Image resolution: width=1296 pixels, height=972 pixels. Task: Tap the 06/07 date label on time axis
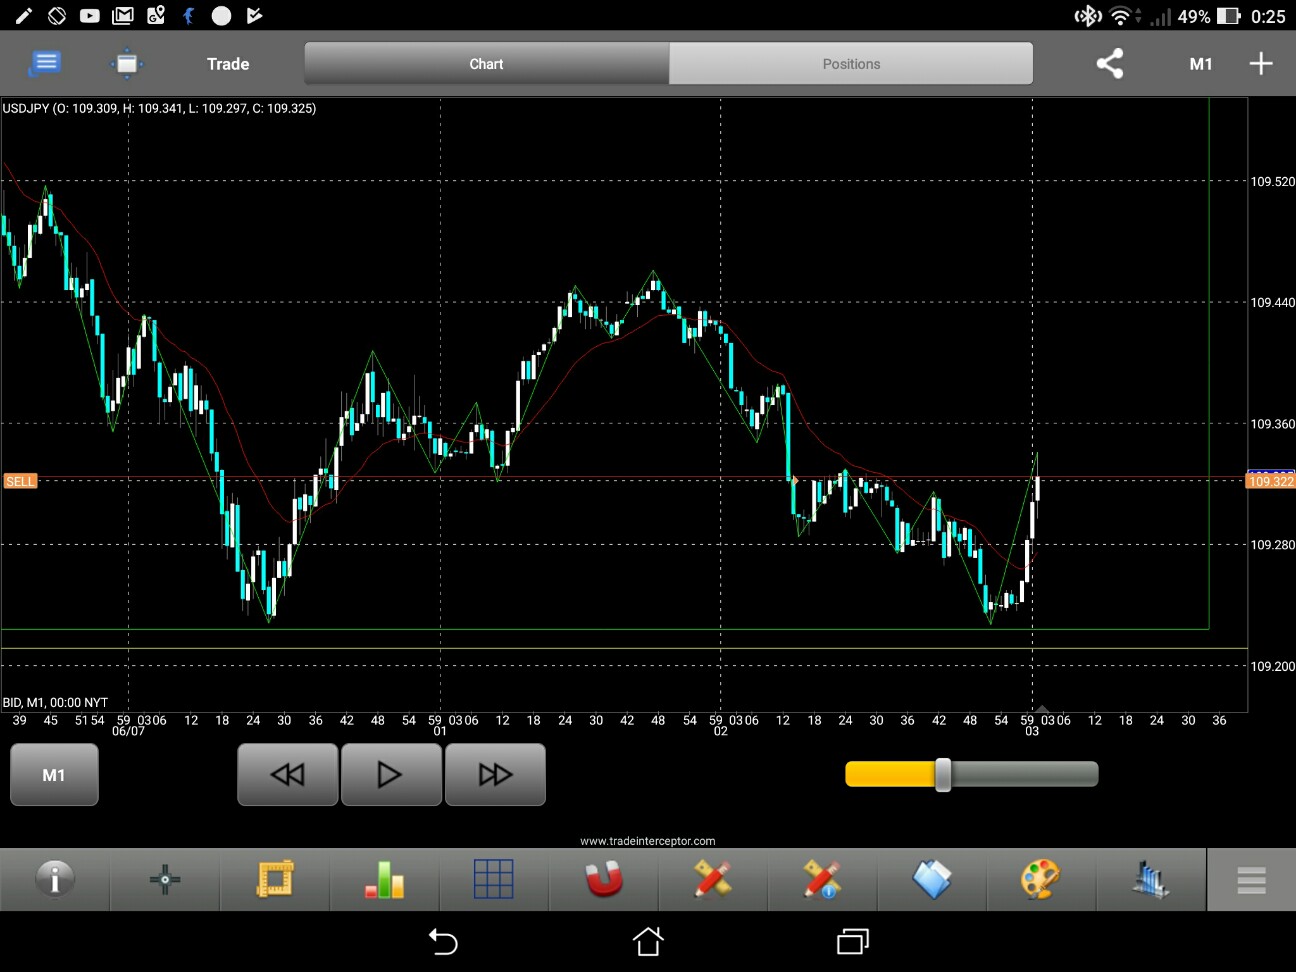(128, 732)
